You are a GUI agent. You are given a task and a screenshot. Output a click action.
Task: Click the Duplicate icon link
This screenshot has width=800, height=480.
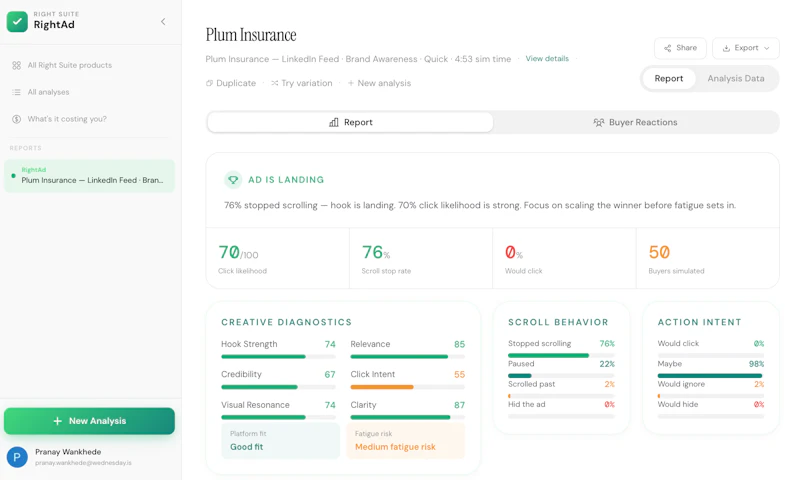pyautogui.click(x=231, y=83)
